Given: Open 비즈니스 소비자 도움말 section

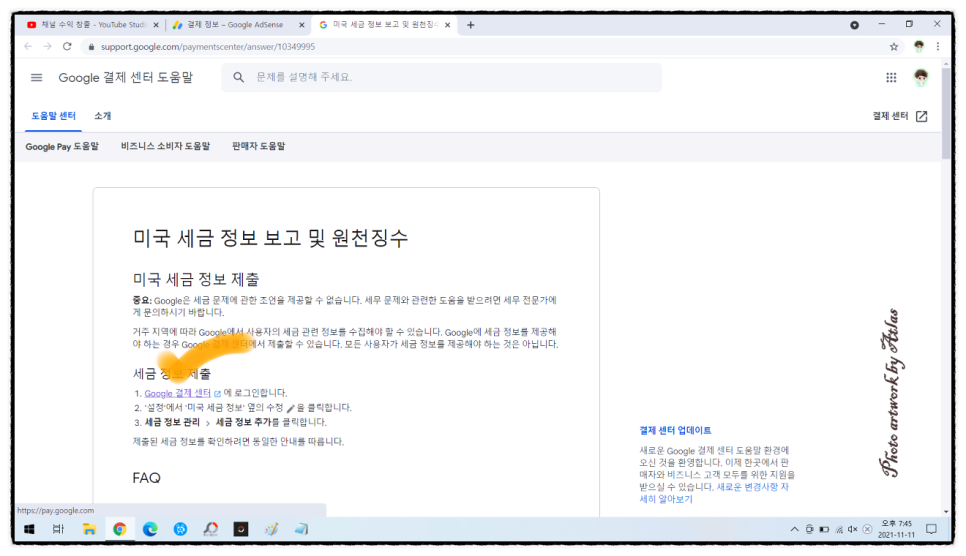Looking at the screenshot, I should click(x=165, y=146).
